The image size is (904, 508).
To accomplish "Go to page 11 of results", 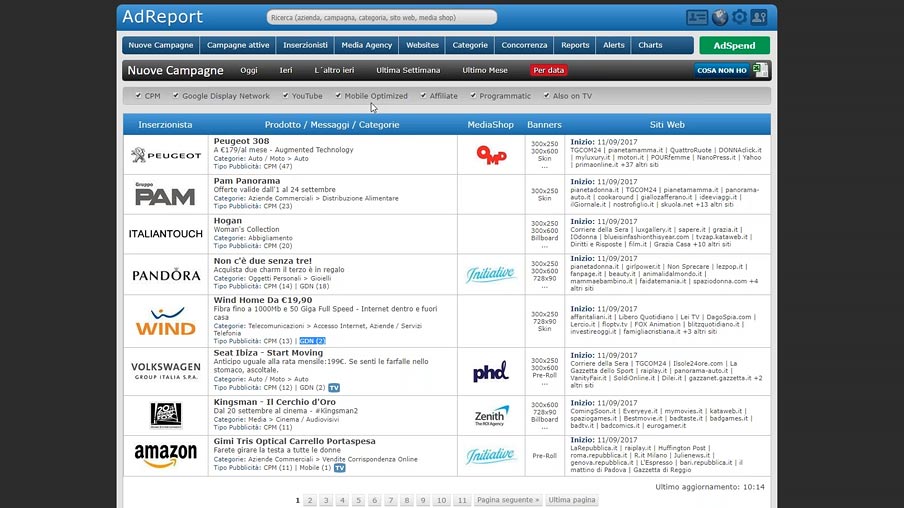I will coord(462,500).
